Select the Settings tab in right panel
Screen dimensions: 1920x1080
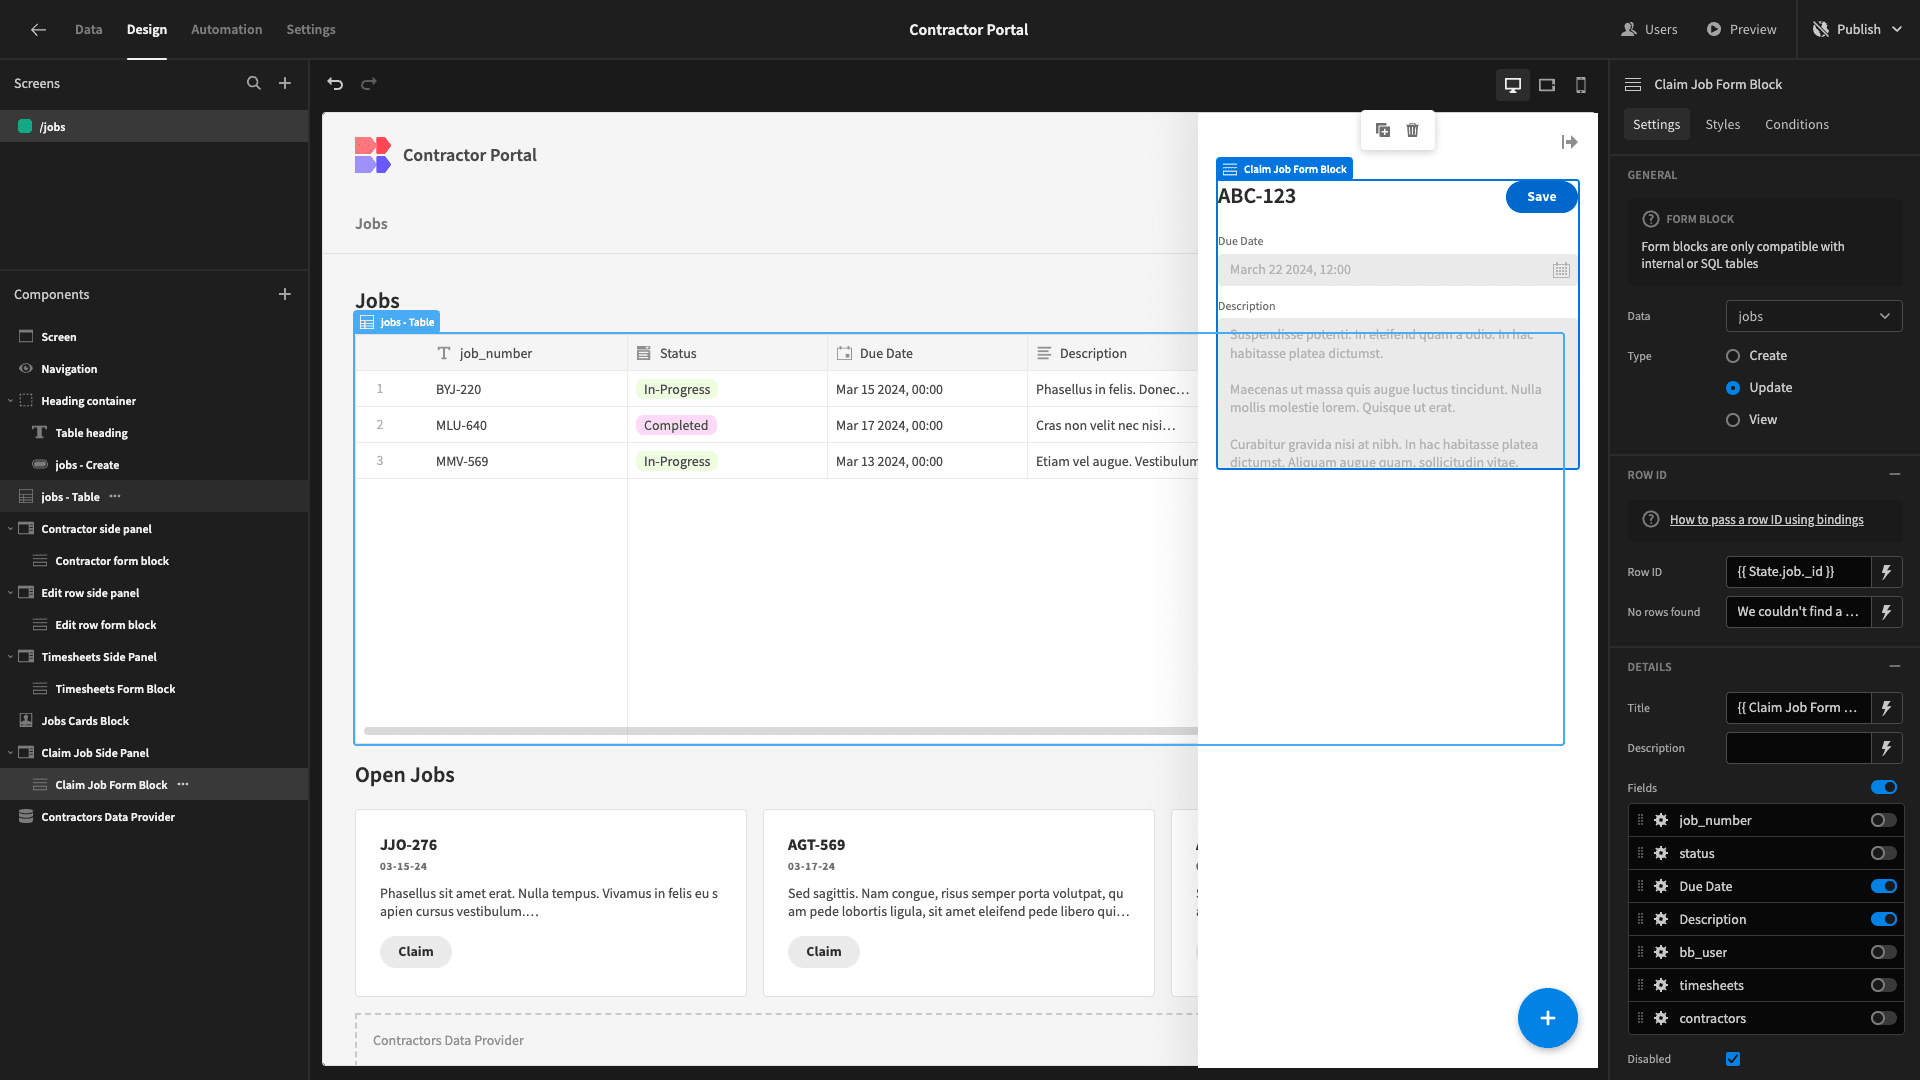tap(1656, 124)
